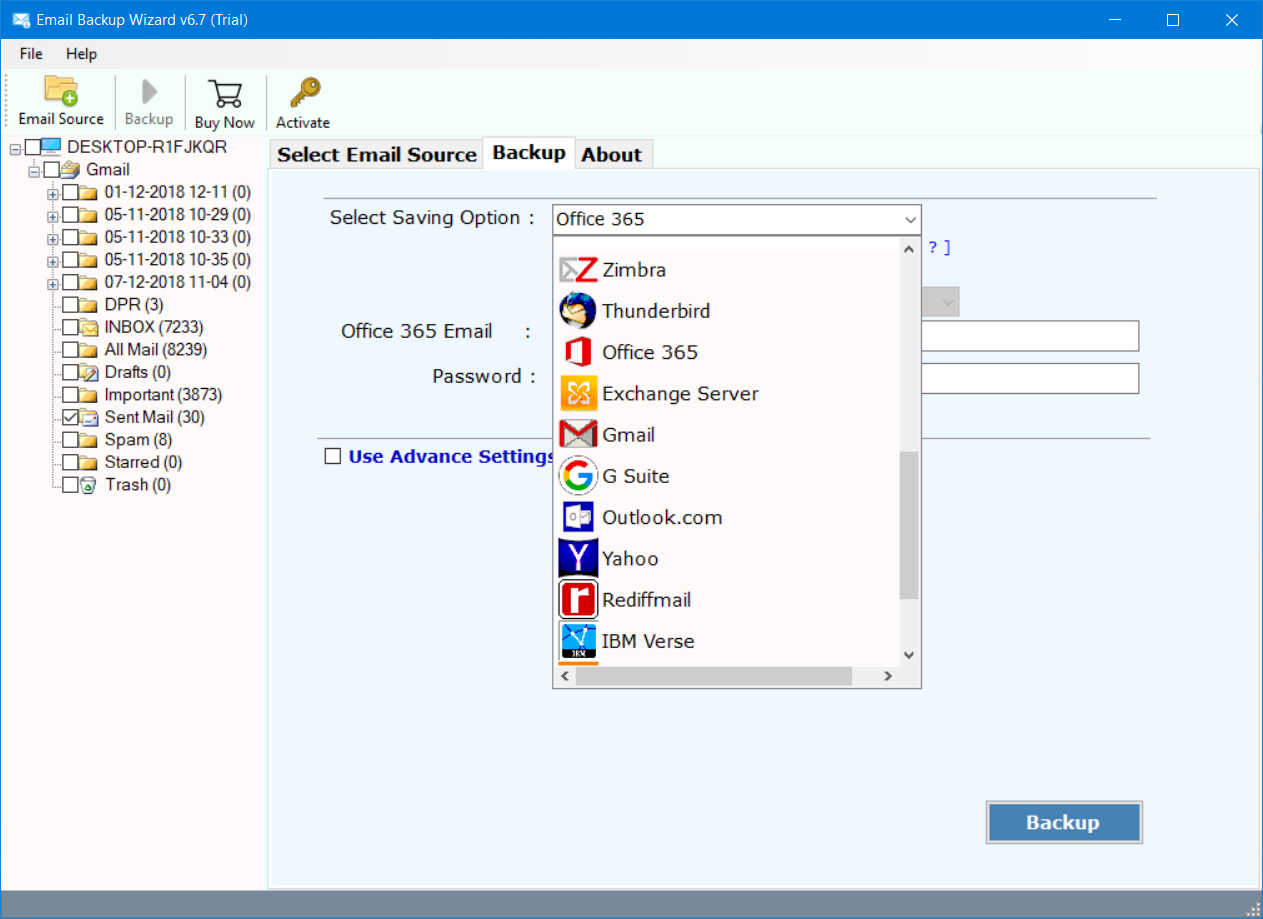Image resolution: width=1263 pixels, height=919 pixels.
Task: Select the Starred (0) folder label
Action: tap(144, 462)
